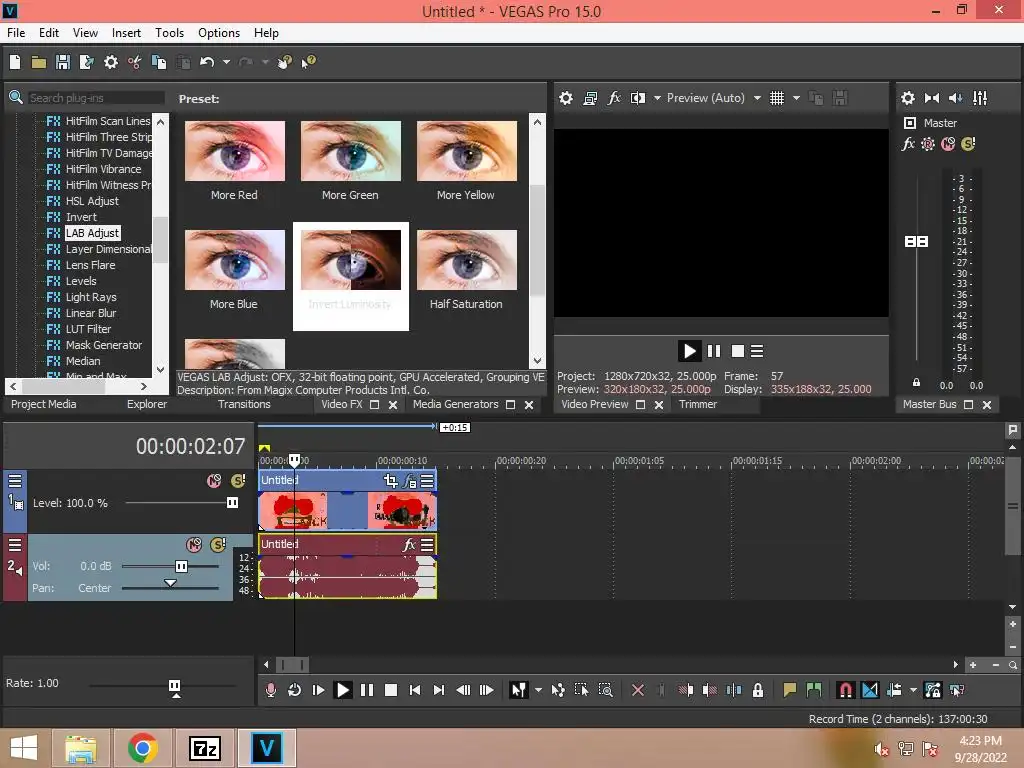
Task: Open Master automation settings gear icon
Action: pyautogui.click(x=927, y=144)
